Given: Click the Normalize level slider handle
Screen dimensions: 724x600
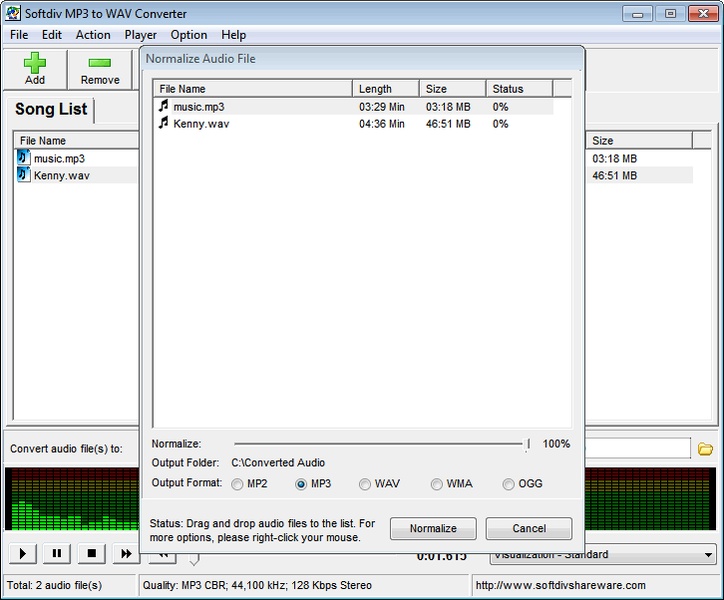Looking at the screenshot, I should point(528,444).
